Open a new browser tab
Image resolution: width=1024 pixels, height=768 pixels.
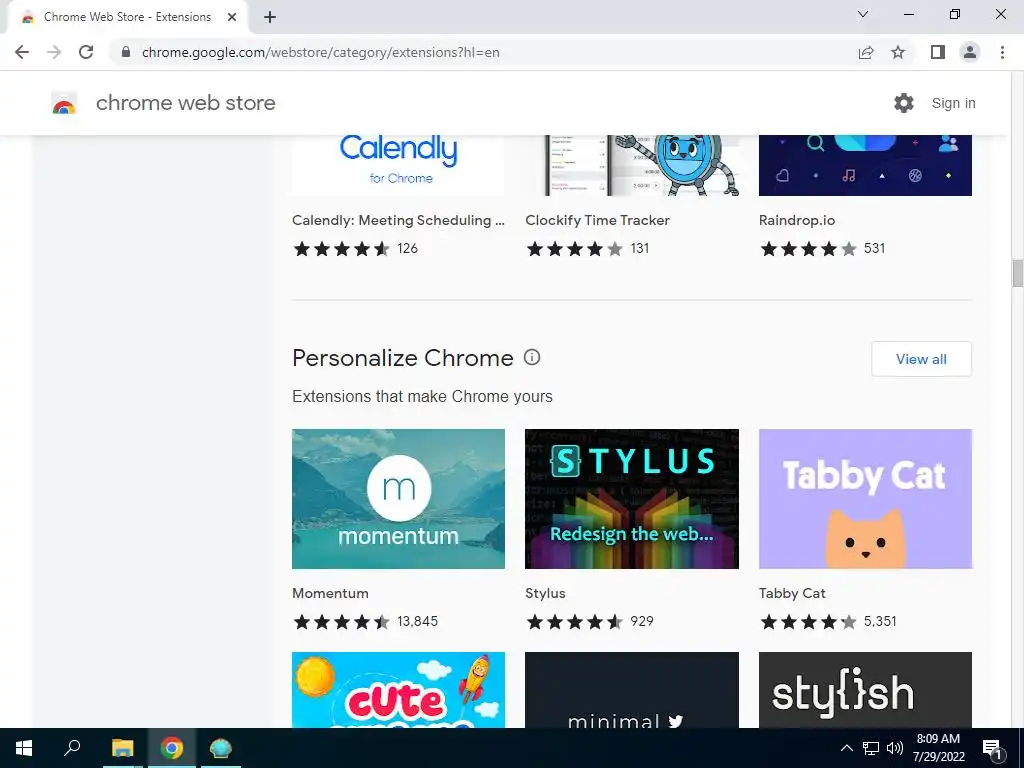pyautogui.click(x=270, y=17)
